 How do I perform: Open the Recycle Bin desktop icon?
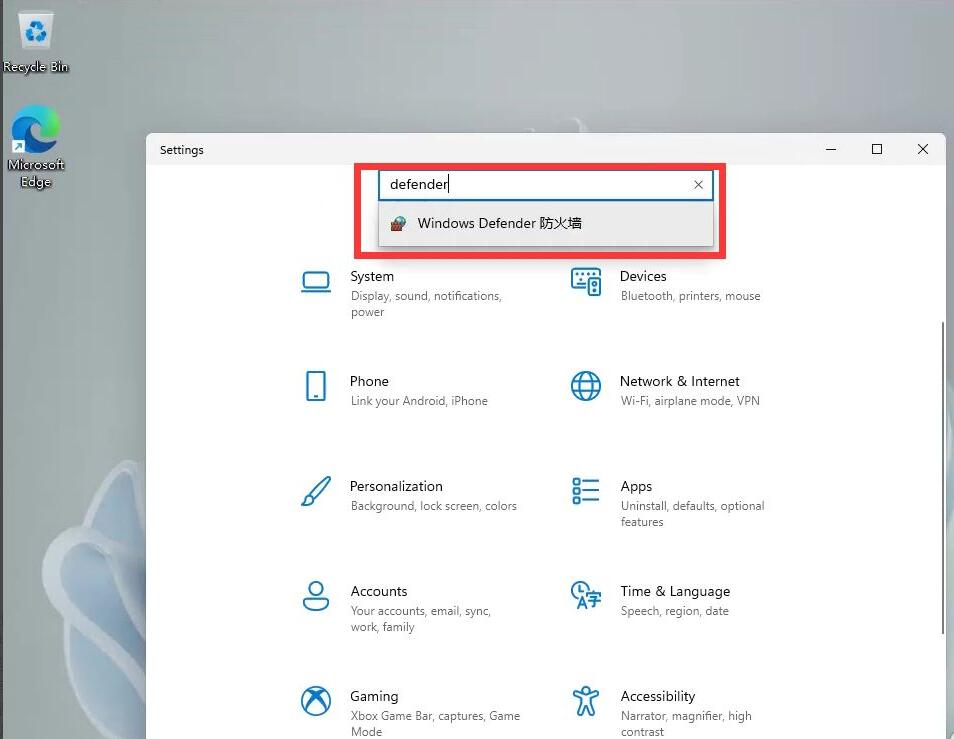pyautogui.click(x=36, y=43)
